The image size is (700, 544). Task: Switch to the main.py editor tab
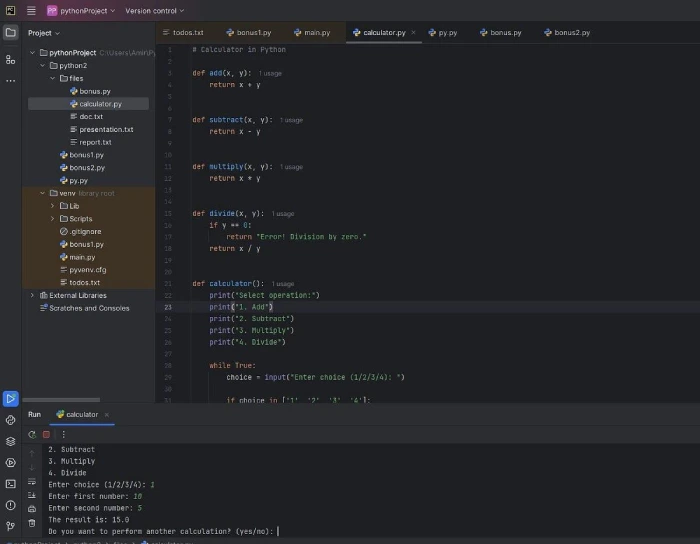(x=312, y=33)
